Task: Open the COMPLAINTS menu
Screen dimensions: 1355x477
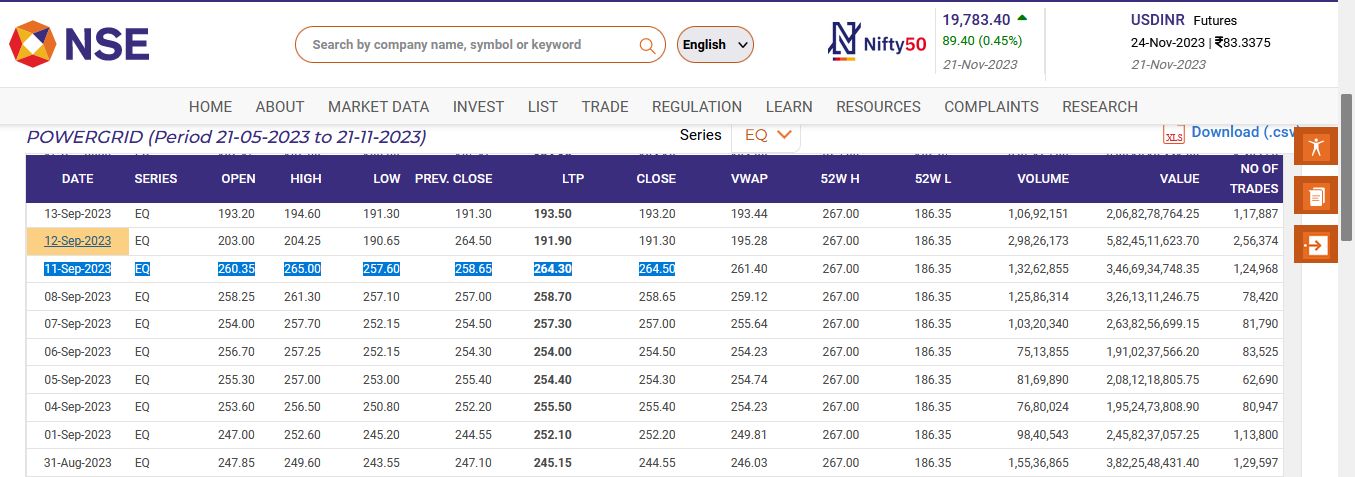Action: [x=991, y=106]
